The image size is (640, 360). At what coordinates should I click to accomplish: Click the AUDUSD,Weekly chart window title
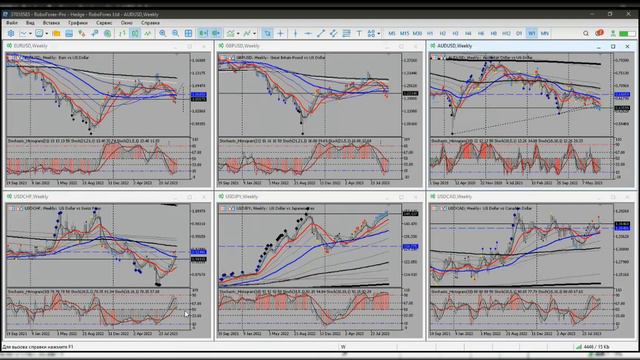click(x=455, y=46)
